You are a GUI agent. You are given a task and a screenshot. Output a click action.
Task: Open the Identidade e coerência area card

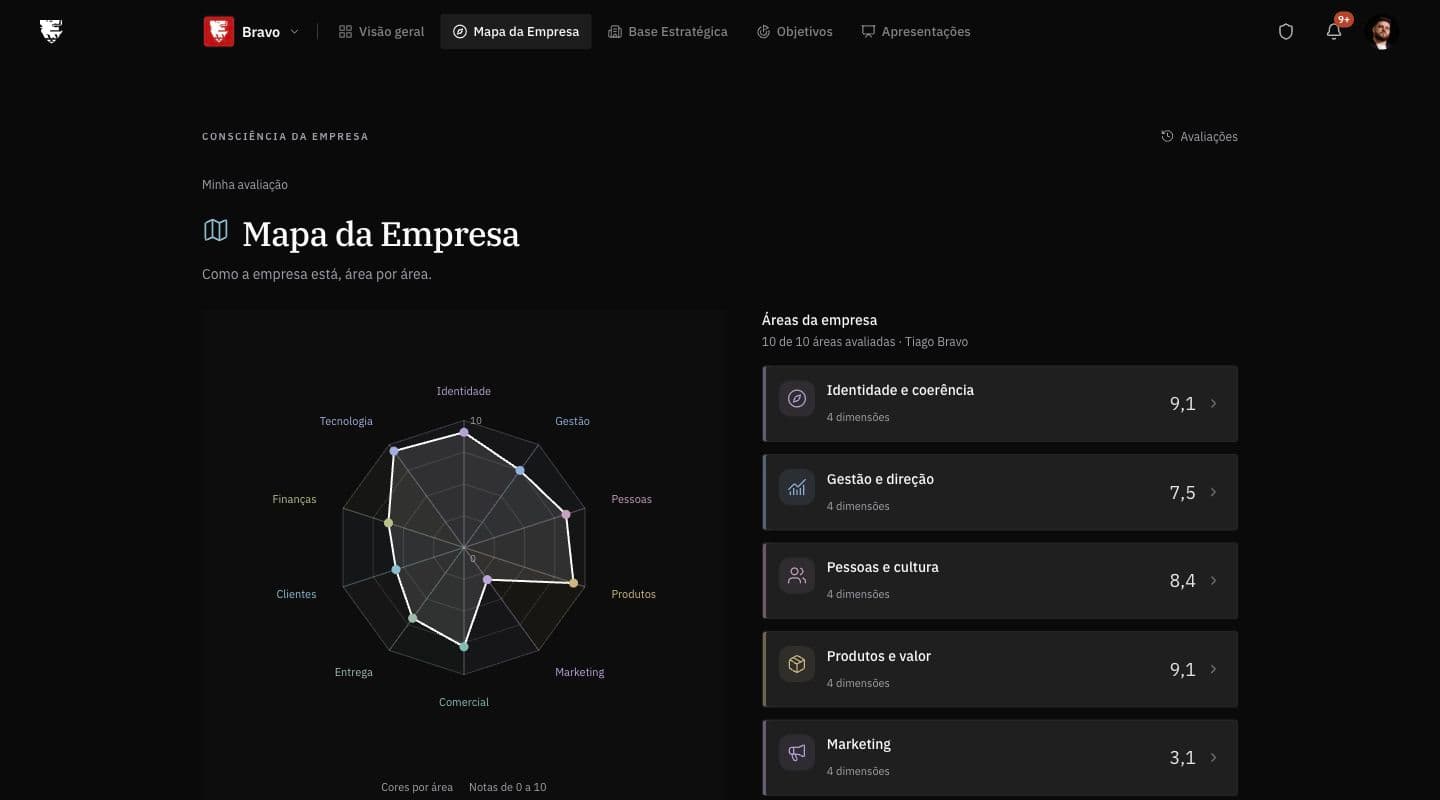pos(1000,404)
